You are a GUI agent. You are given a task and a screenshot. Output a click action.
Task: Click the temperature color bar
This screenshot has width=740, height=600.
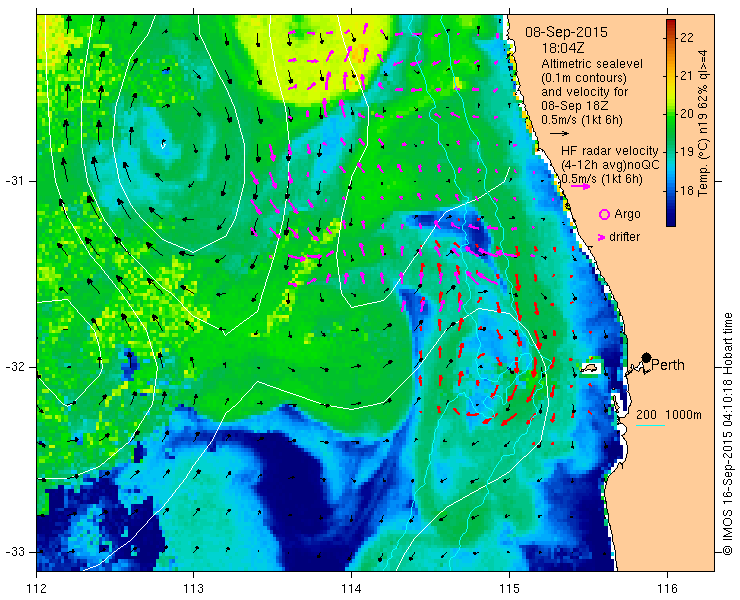point(671,123)
